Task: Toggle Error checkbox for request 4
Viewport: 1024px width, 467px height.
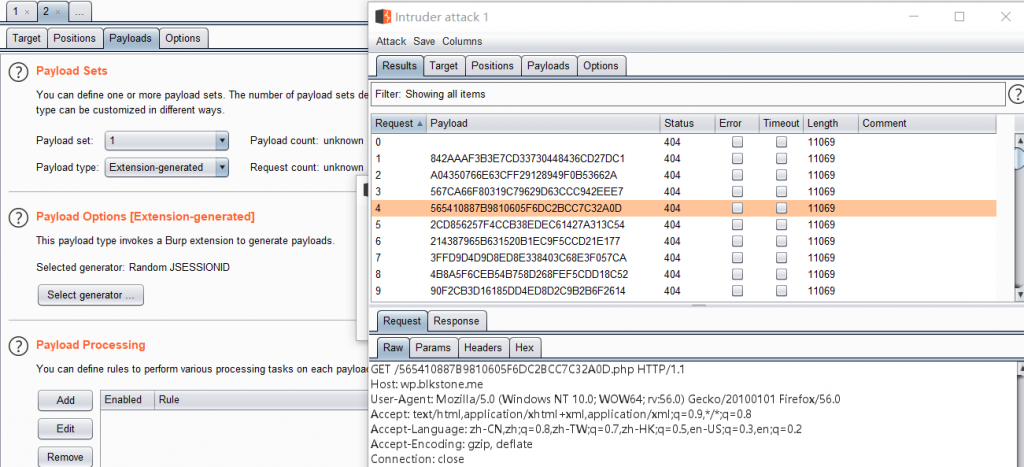Action: (737, 208)
